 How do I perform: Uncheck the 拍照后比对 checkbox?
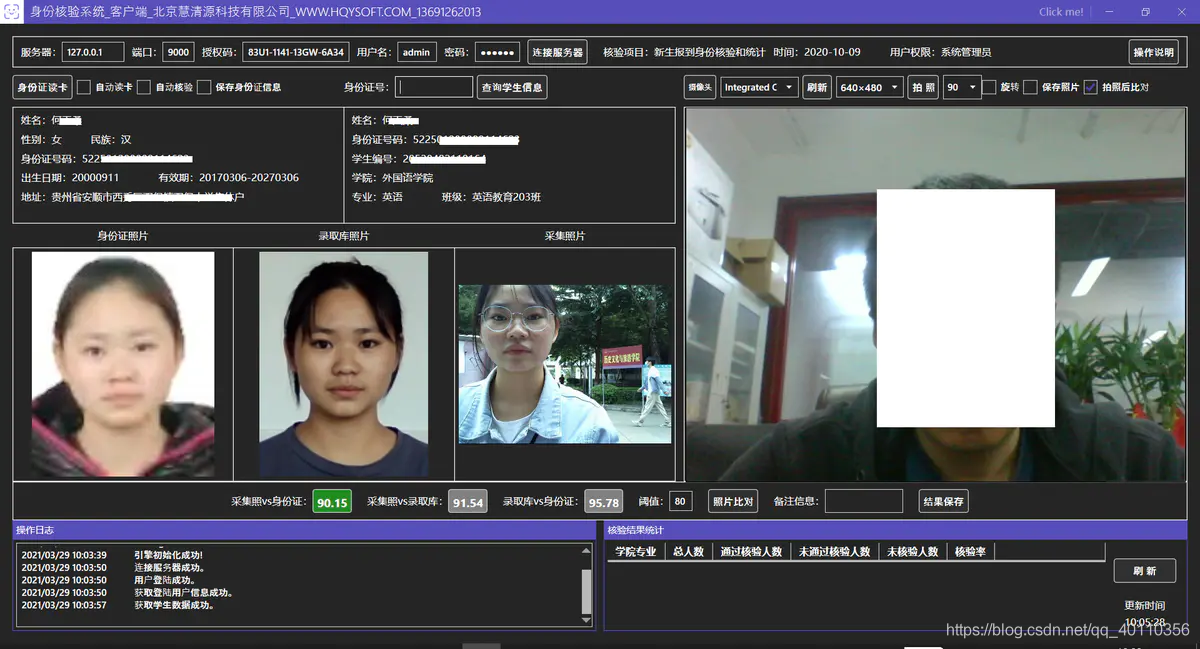pos(1090,87)
